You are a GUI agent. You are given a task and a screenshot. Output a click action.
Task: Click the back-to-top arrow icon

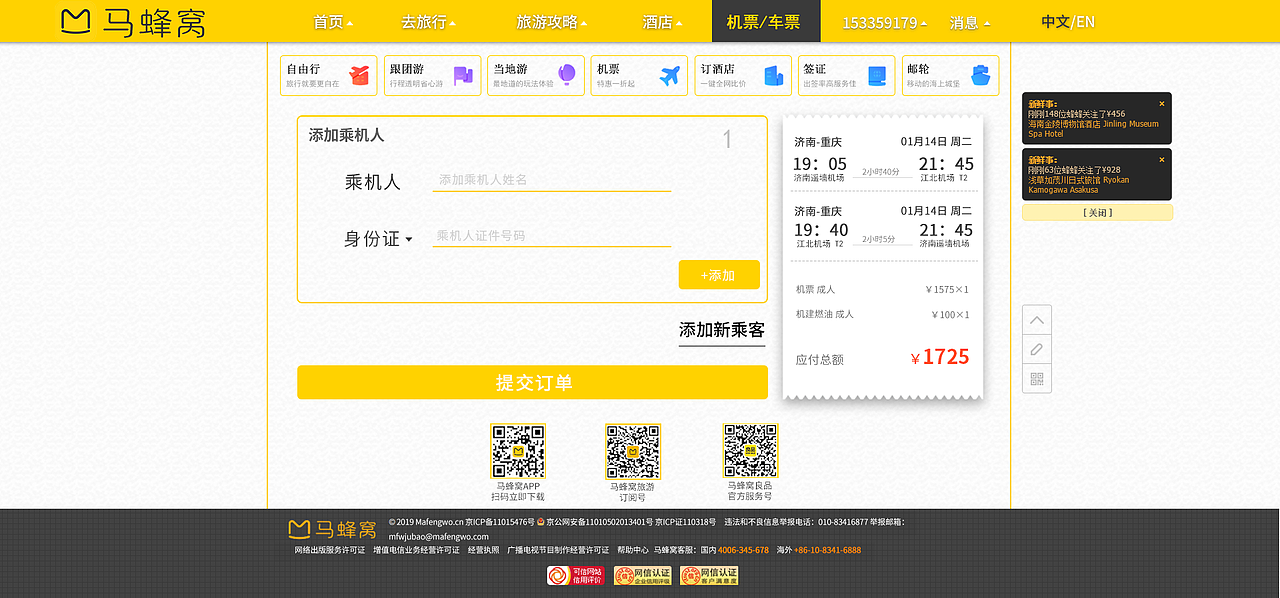pyautogui.click(x=1037, y=318)
